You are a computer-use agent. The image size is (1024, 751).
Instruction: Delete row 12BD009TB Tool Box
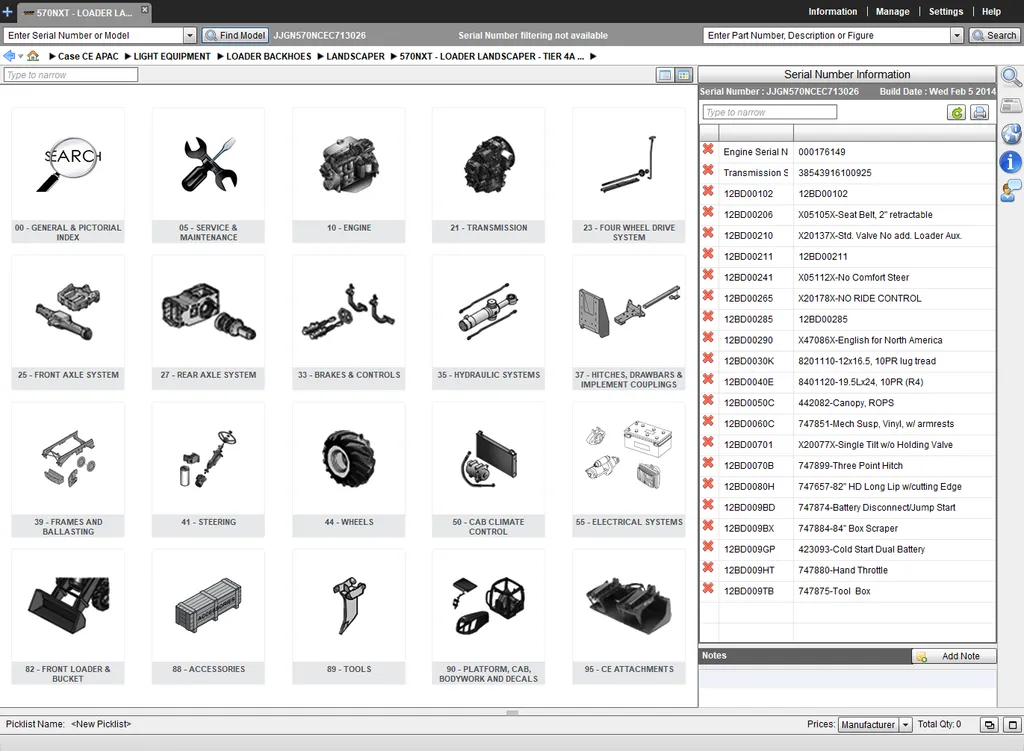(x=708, y=588)
